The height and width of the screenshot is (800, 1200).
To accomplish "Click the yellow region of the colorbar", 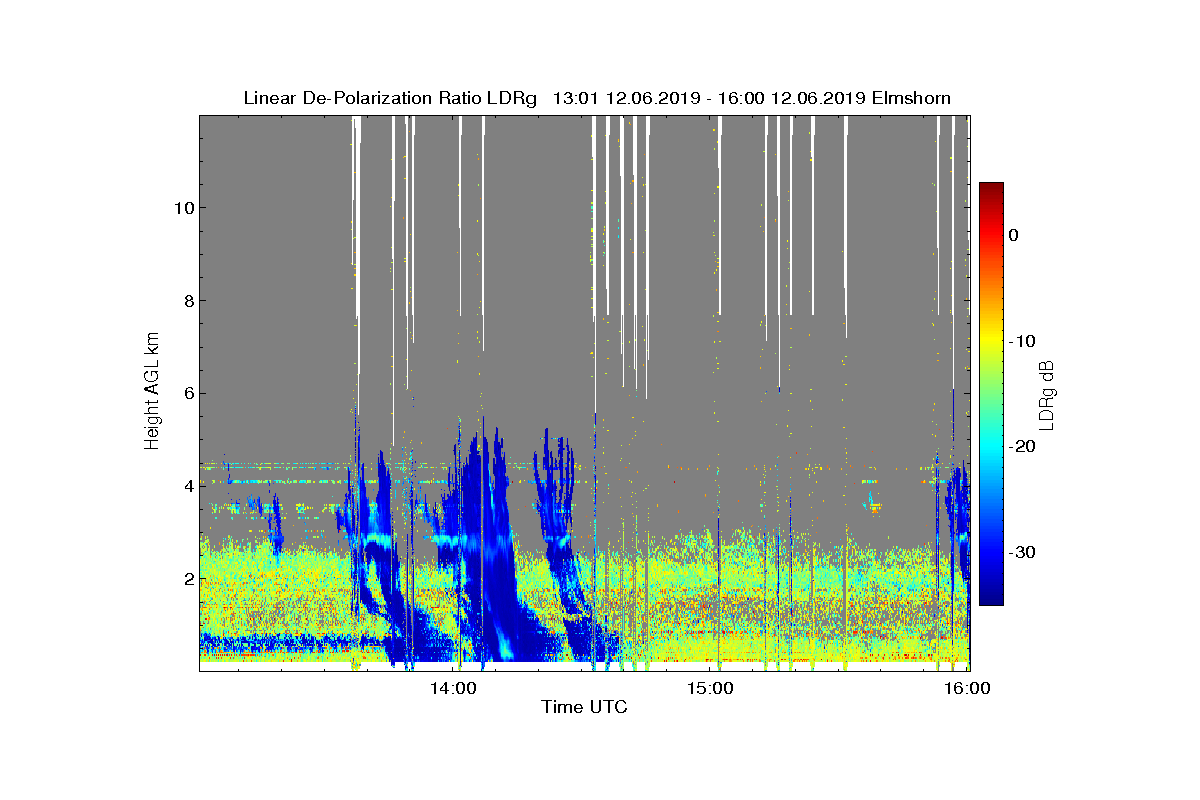I will (x=991, y=341).
